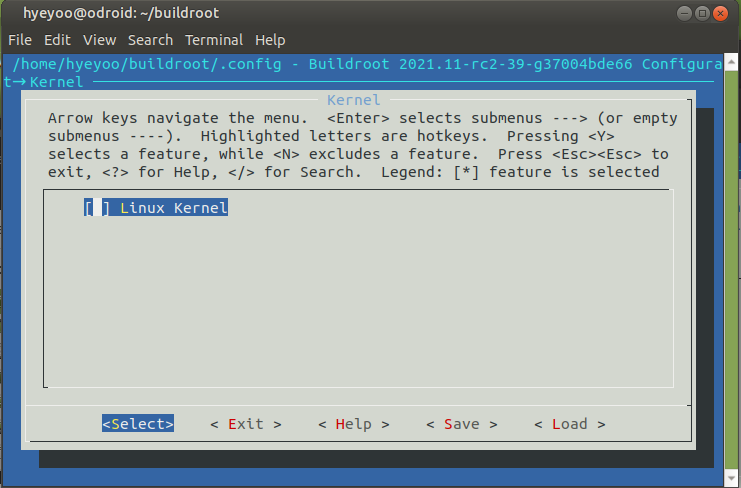Click the .config path header line
This screenshot has height=488, width=741.
click(367, 64)
